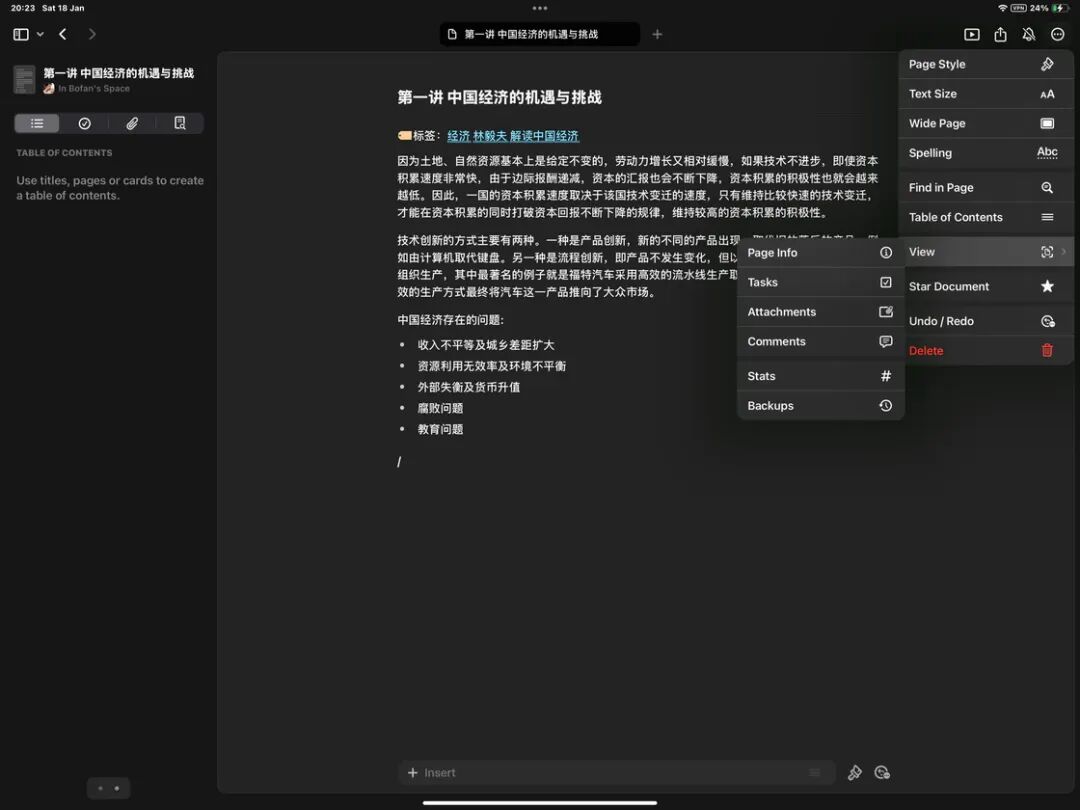
Task: Open Undo / Redo options
Action: (x=986, y=321)
